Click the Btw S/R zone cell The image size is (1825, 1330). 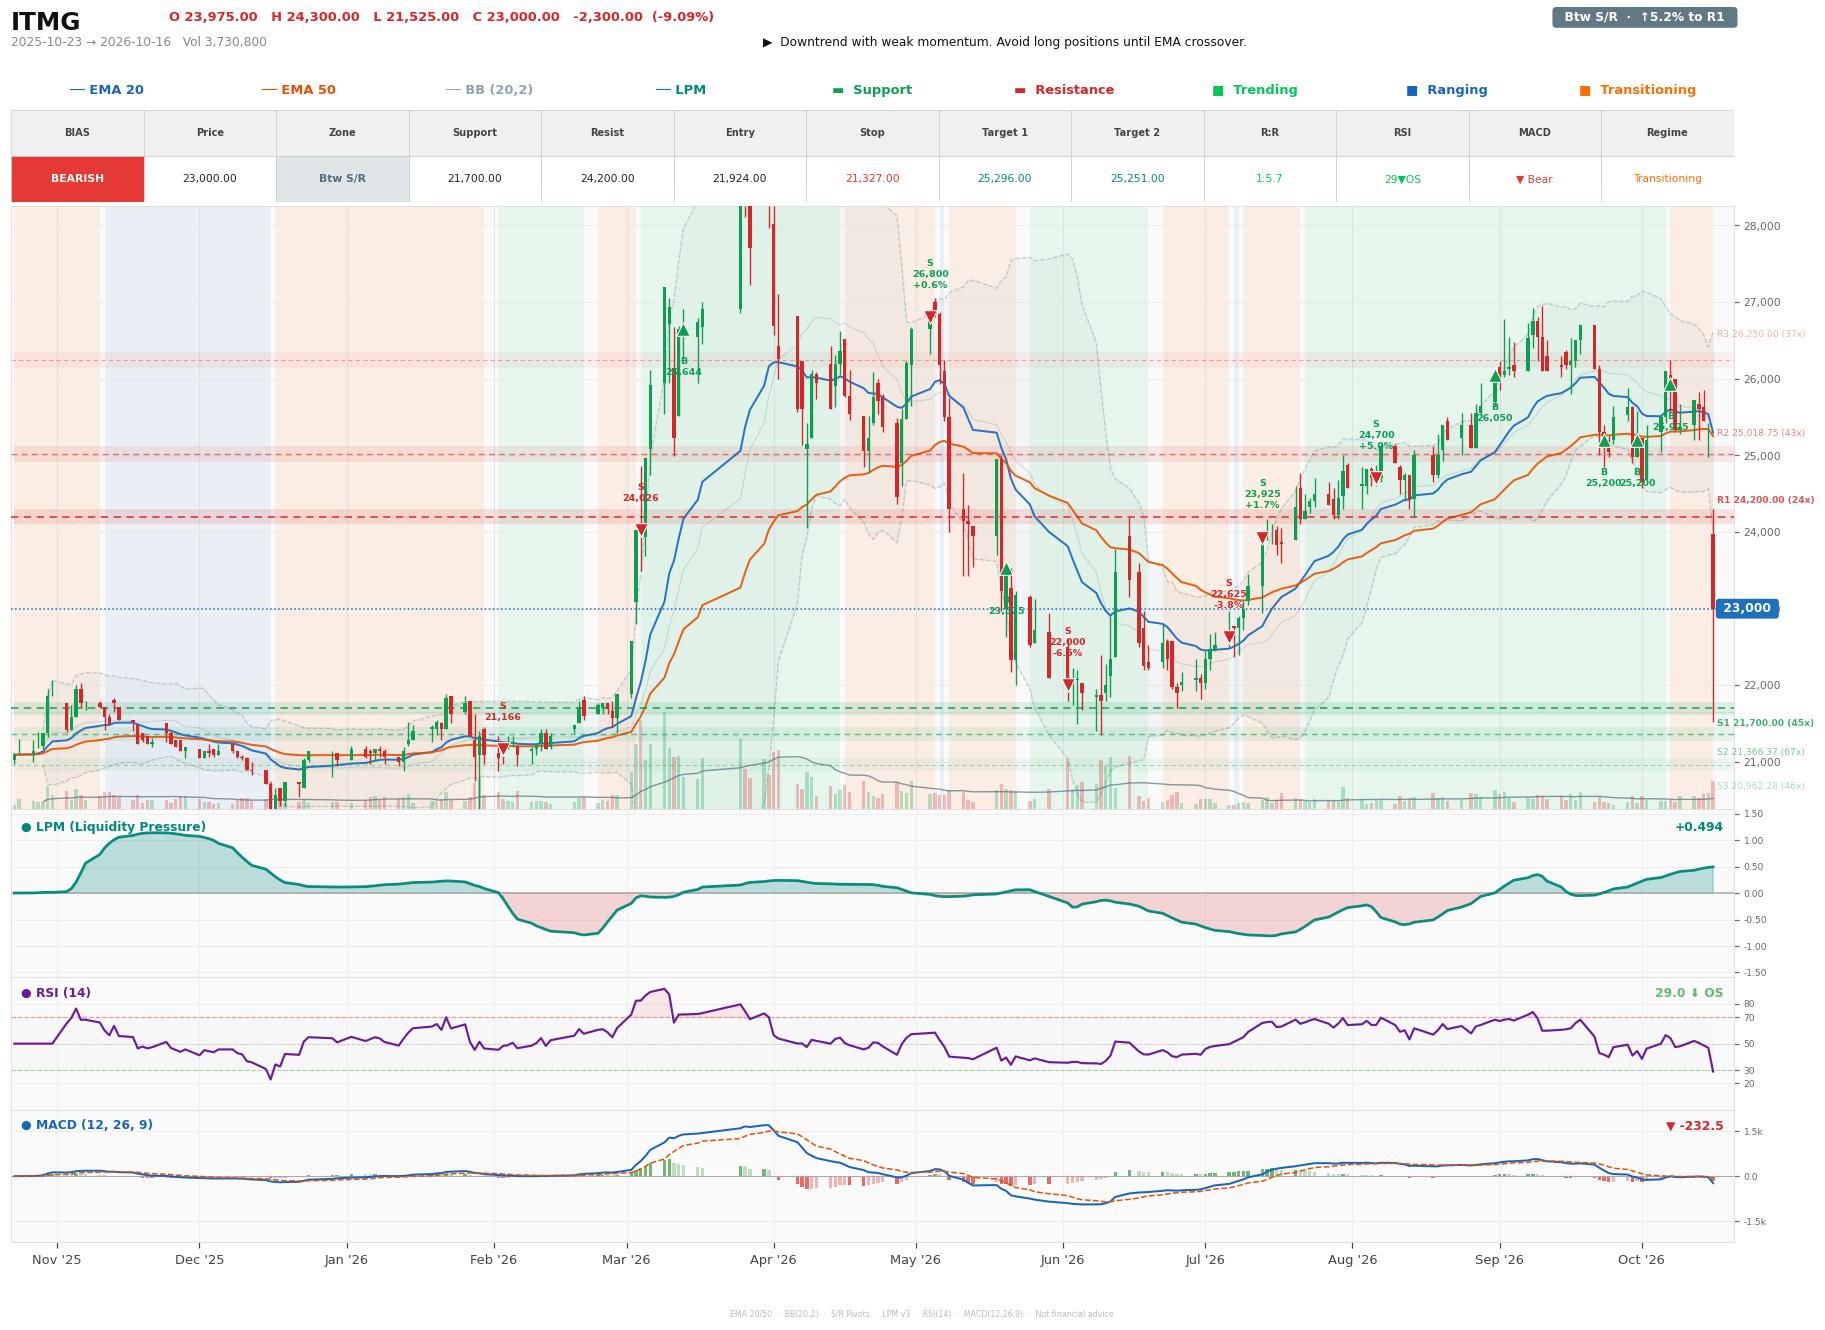(342, 179)
